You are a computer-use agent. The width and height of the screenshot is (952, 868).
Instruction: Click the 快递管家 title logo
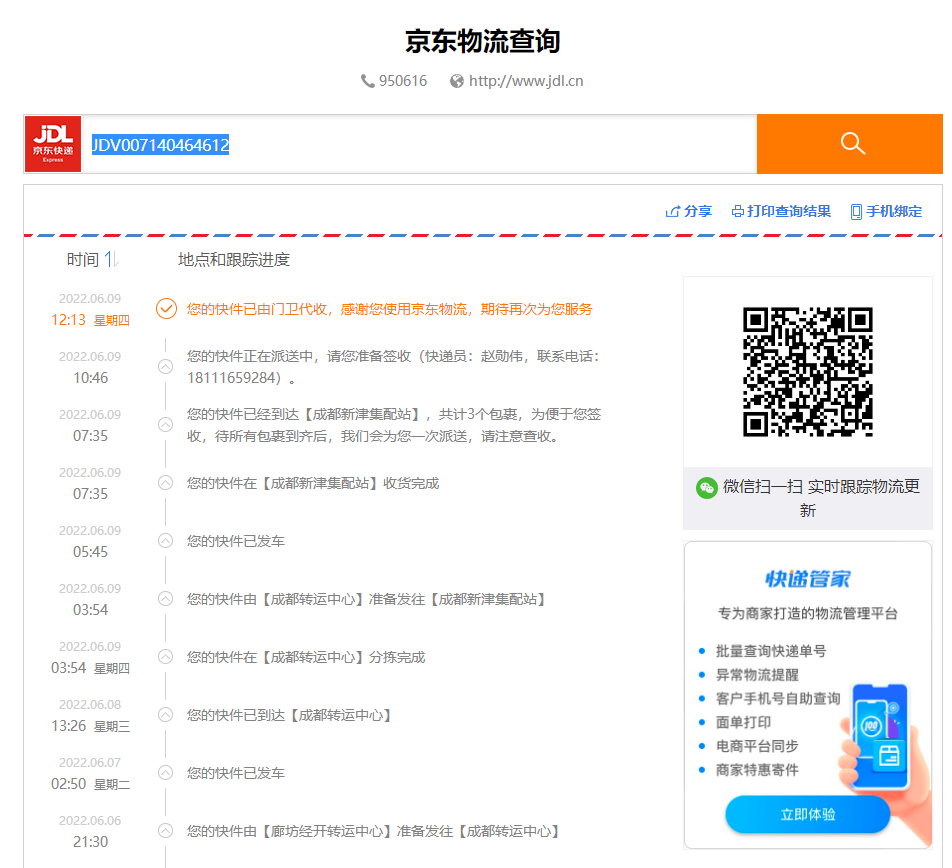pos(808,579)
